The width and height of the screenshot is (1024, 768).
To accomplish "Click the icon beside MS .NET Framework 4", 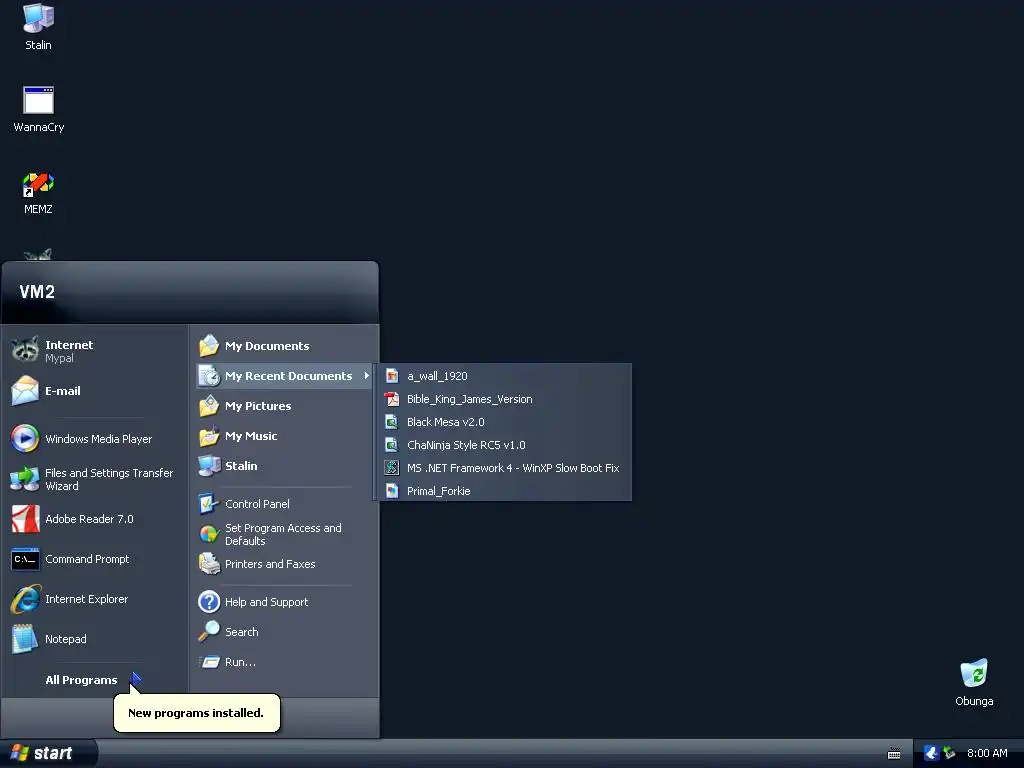I will [392, 468].
